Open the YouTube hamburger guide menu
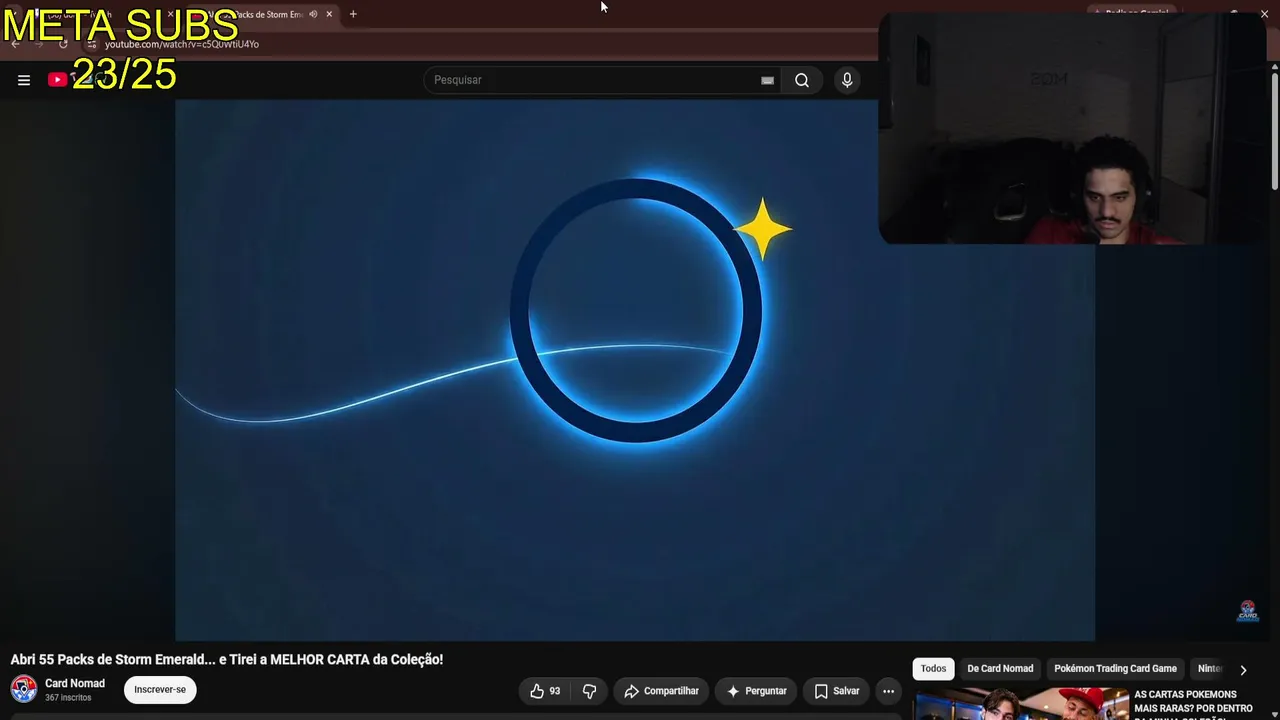The image size is (1280, 720). click(x=24, y=80)
